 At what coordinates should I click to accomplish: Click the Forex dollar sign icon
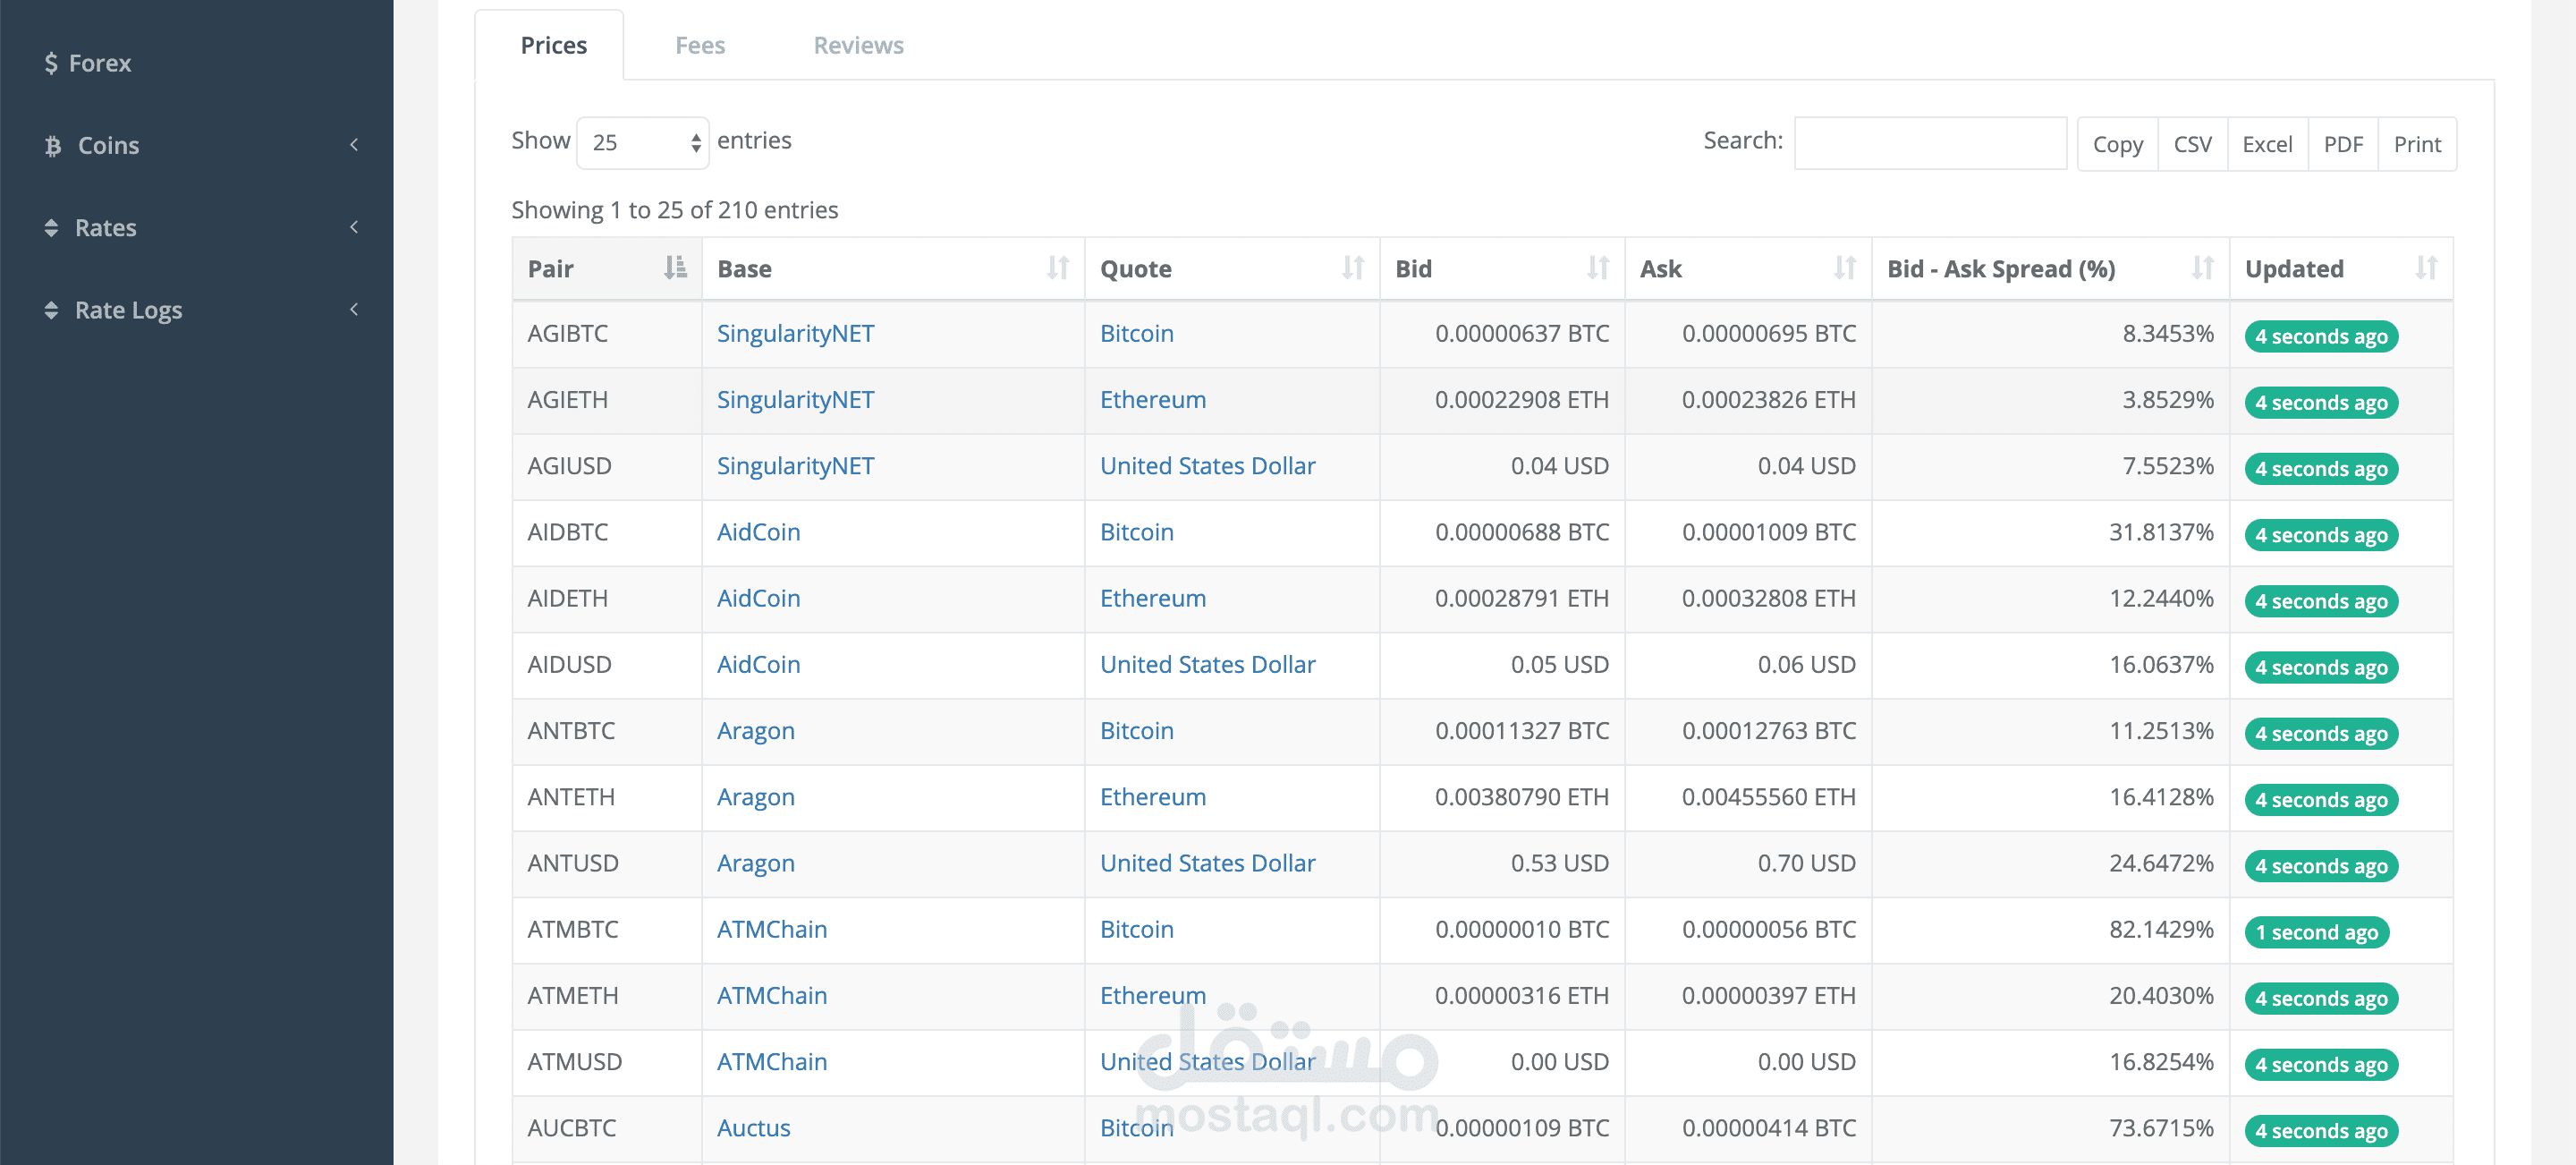pyautogui.click(x=50, y=63)
